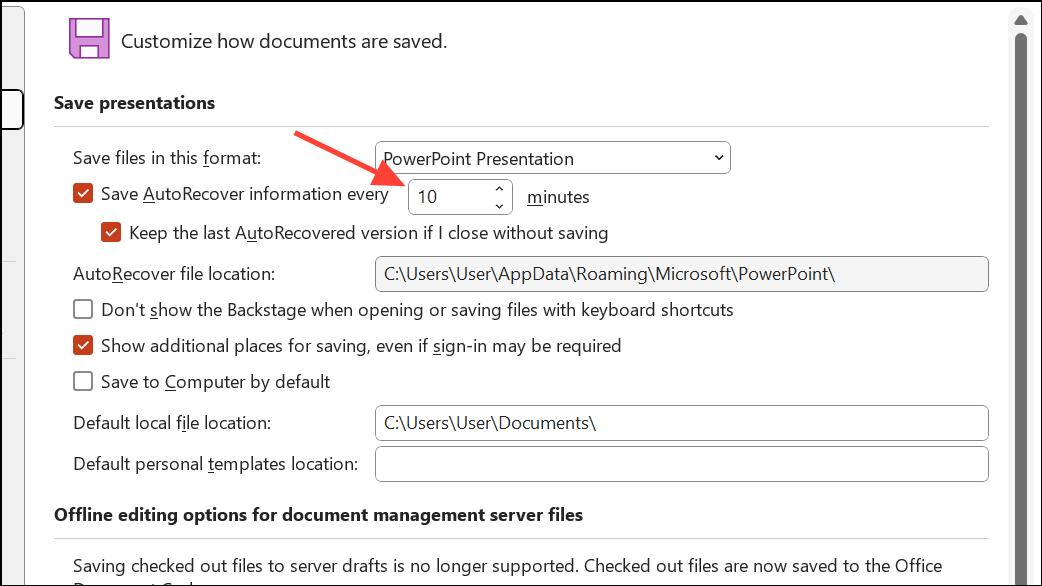Click the AutoRecover file location path box
This screenshot has width=1042, height=586.
pyautogui.click(x=681, y=273)
